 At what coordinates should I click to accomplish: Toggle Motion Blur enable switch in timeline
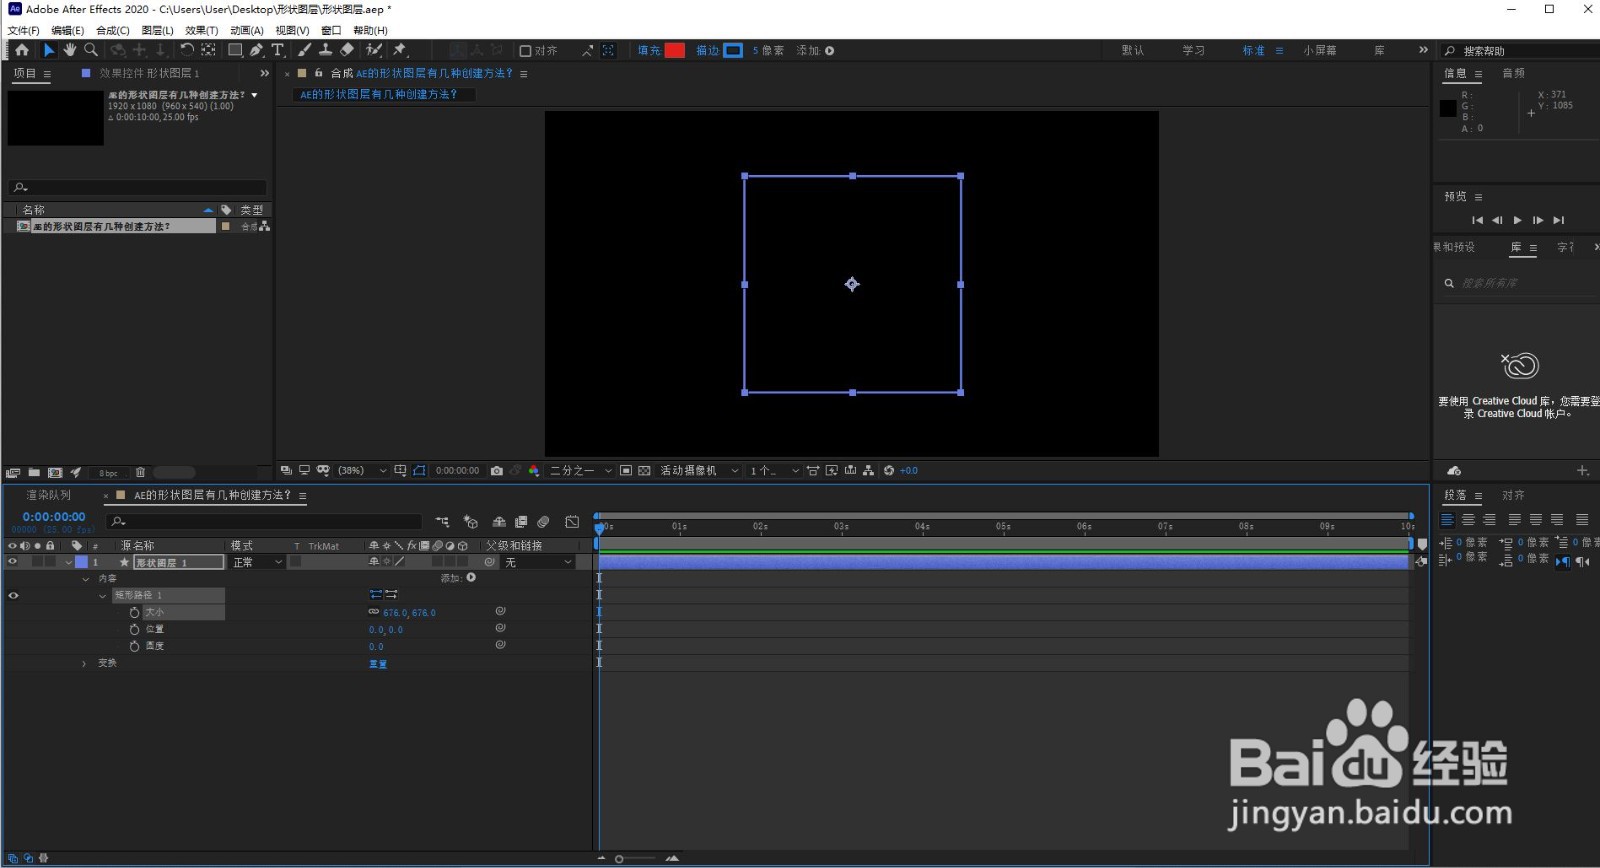[x=543, y=522]
